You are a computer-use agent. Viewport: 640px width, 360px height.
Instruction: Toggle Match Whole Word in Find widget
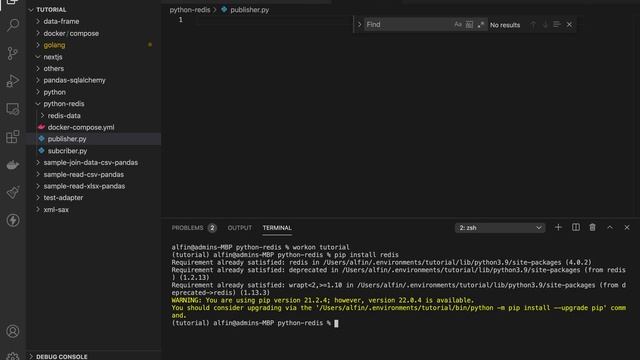(469, 24)
